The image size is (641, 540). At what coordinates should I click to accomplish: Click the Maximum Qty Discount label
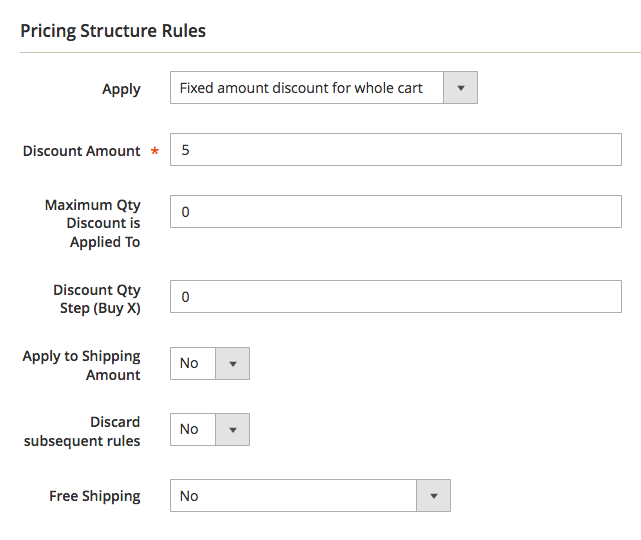click(x=93, y=223)
